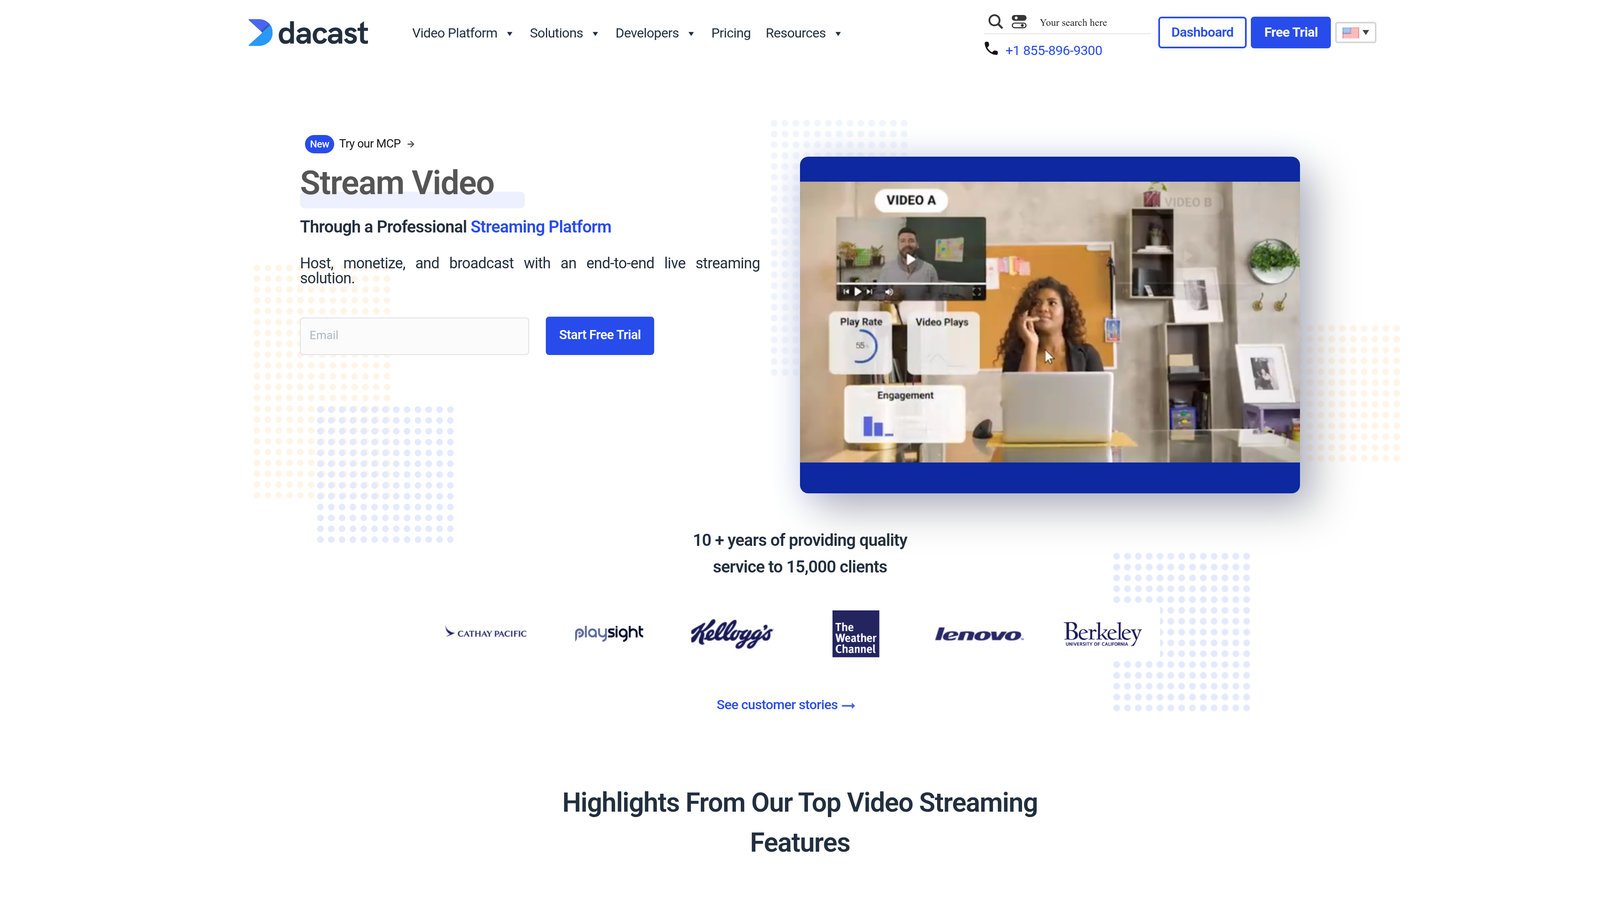1600x900 pixels.
Task: Click the Lenovo client logo
Action: pos(978,633)
